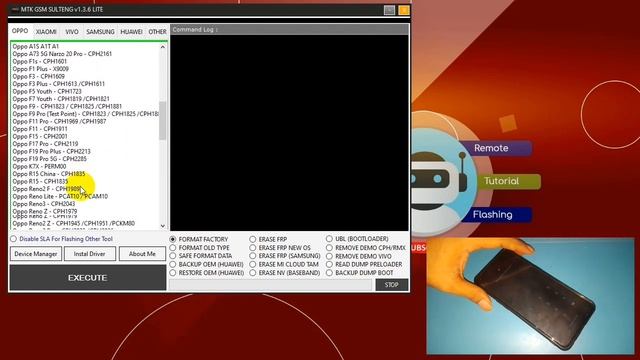Click the yellow window button in title bar

(x=404, y=10)
